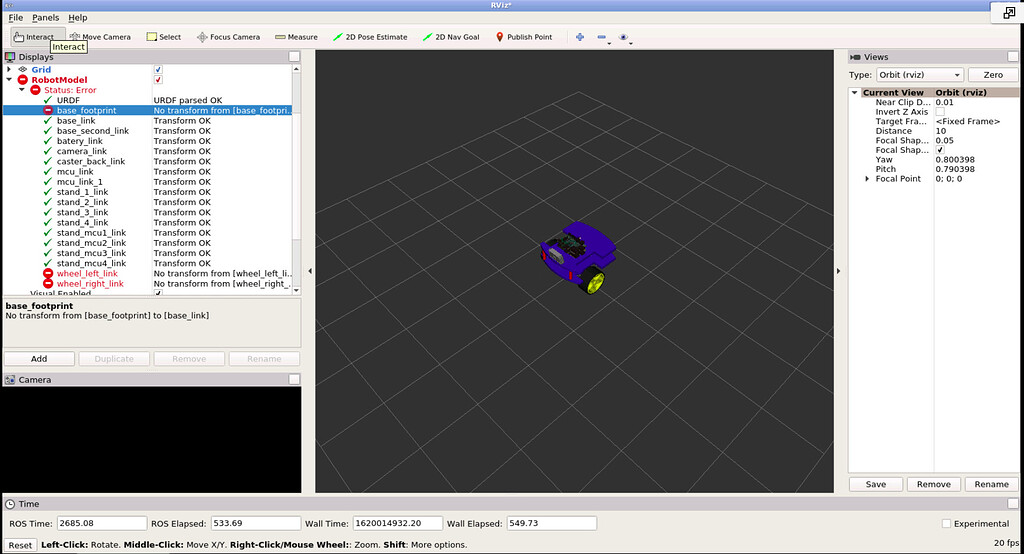1024x554 pixels.
Task: Float the Camera panel with its header box
Action: click(295, 380)
